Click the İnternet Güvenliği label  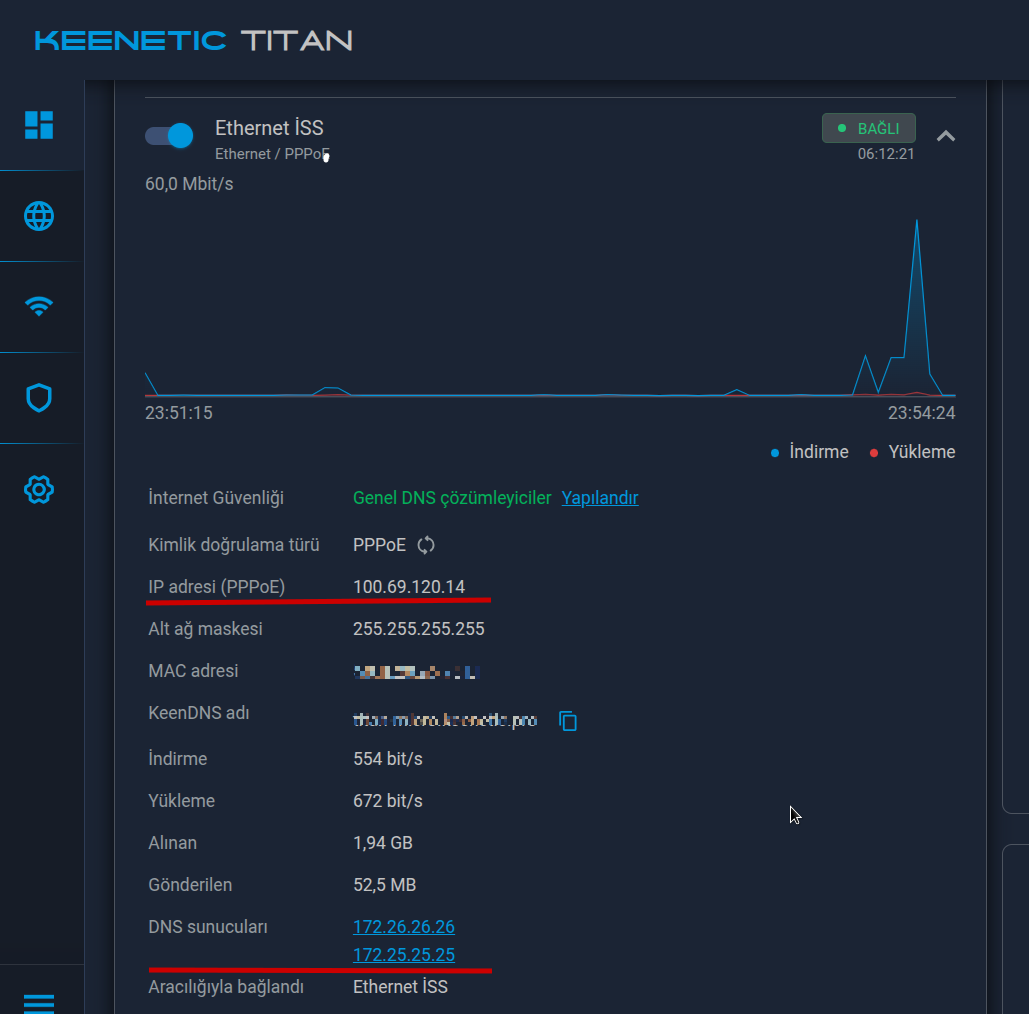pyautogui.click(x=216, y=498)
